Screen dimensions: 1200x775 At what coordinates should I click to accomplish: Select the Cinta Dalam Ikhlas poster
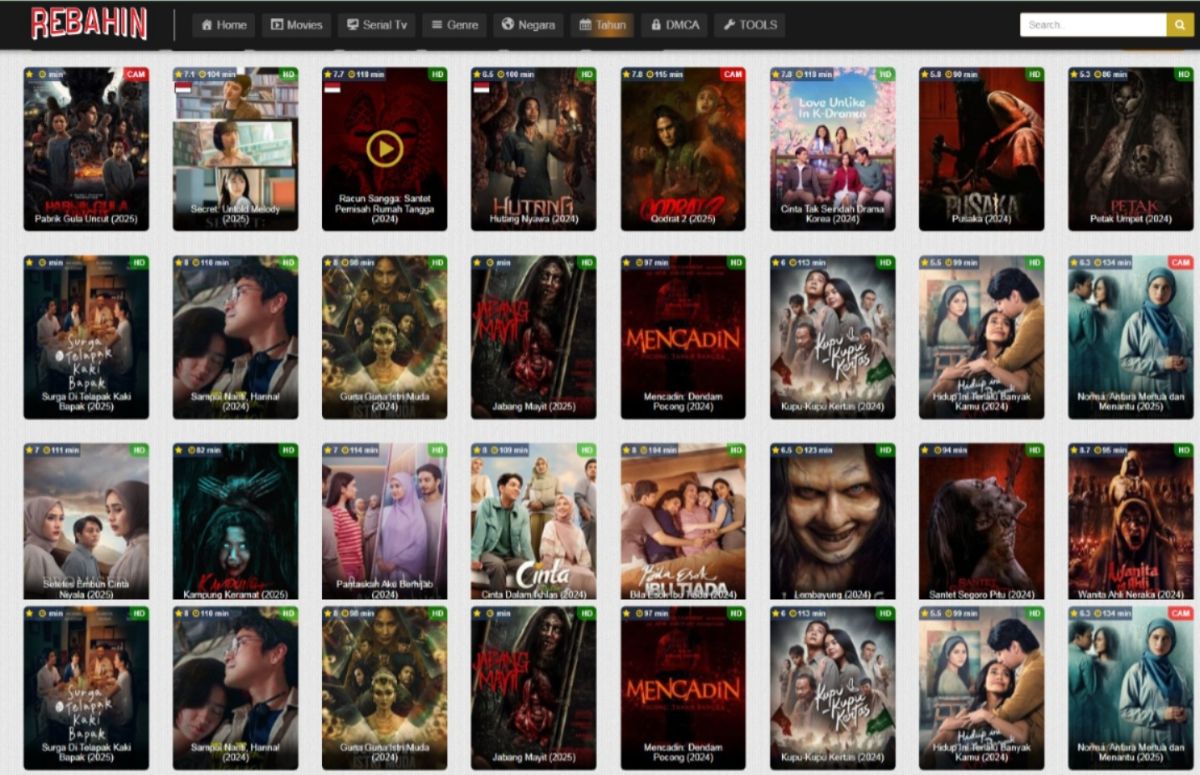point(533,521)
